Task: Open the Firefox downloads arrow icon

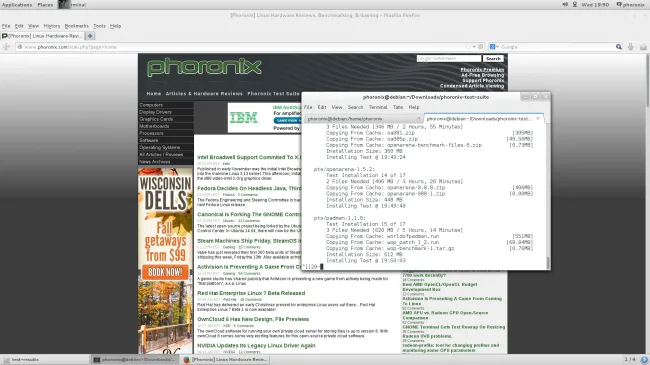Action: click(x=631, y=47)
